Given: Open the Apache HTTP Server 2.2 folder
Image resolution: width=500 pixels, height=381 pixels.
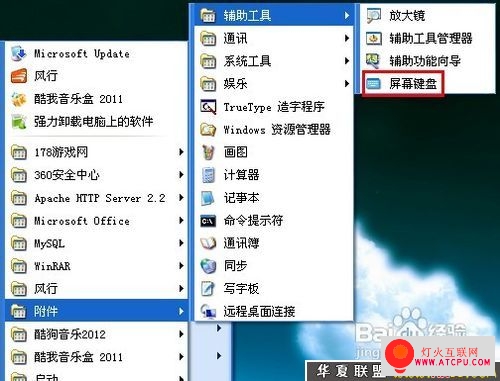Looking at the screenshot, I should [97, 198].
